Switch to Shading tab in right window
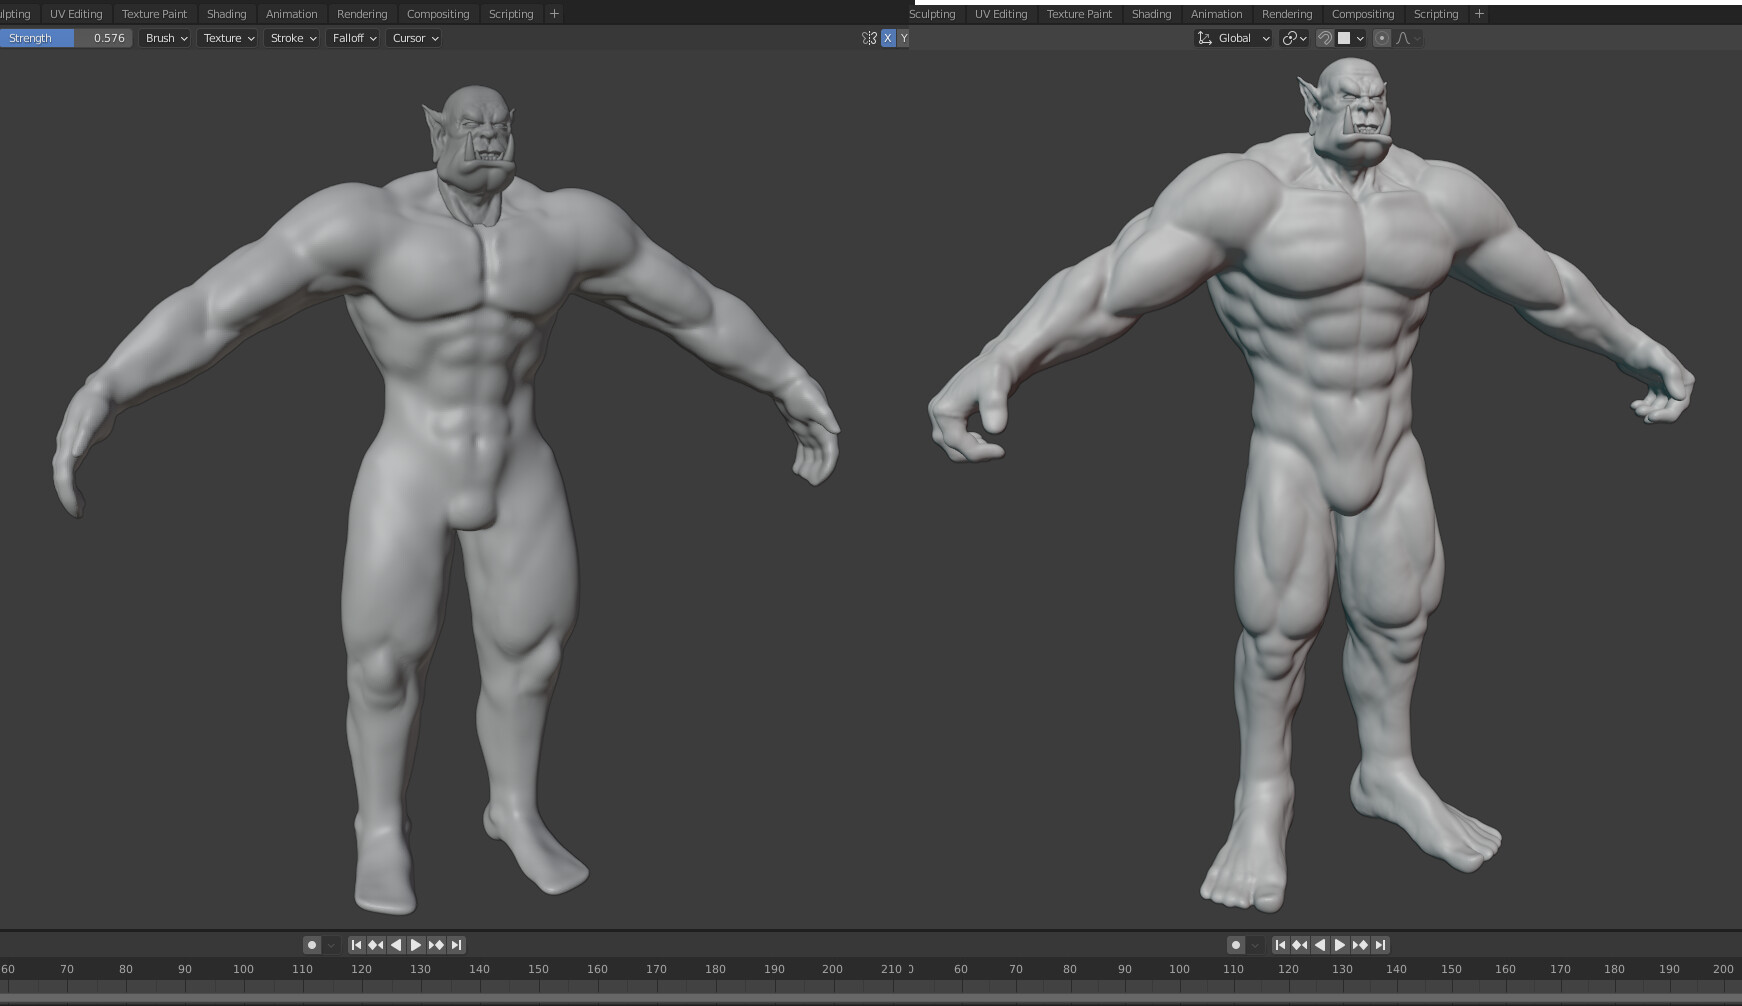Image resolution: width=1742 pixels, height=1006 pixels. (1151, 14)
